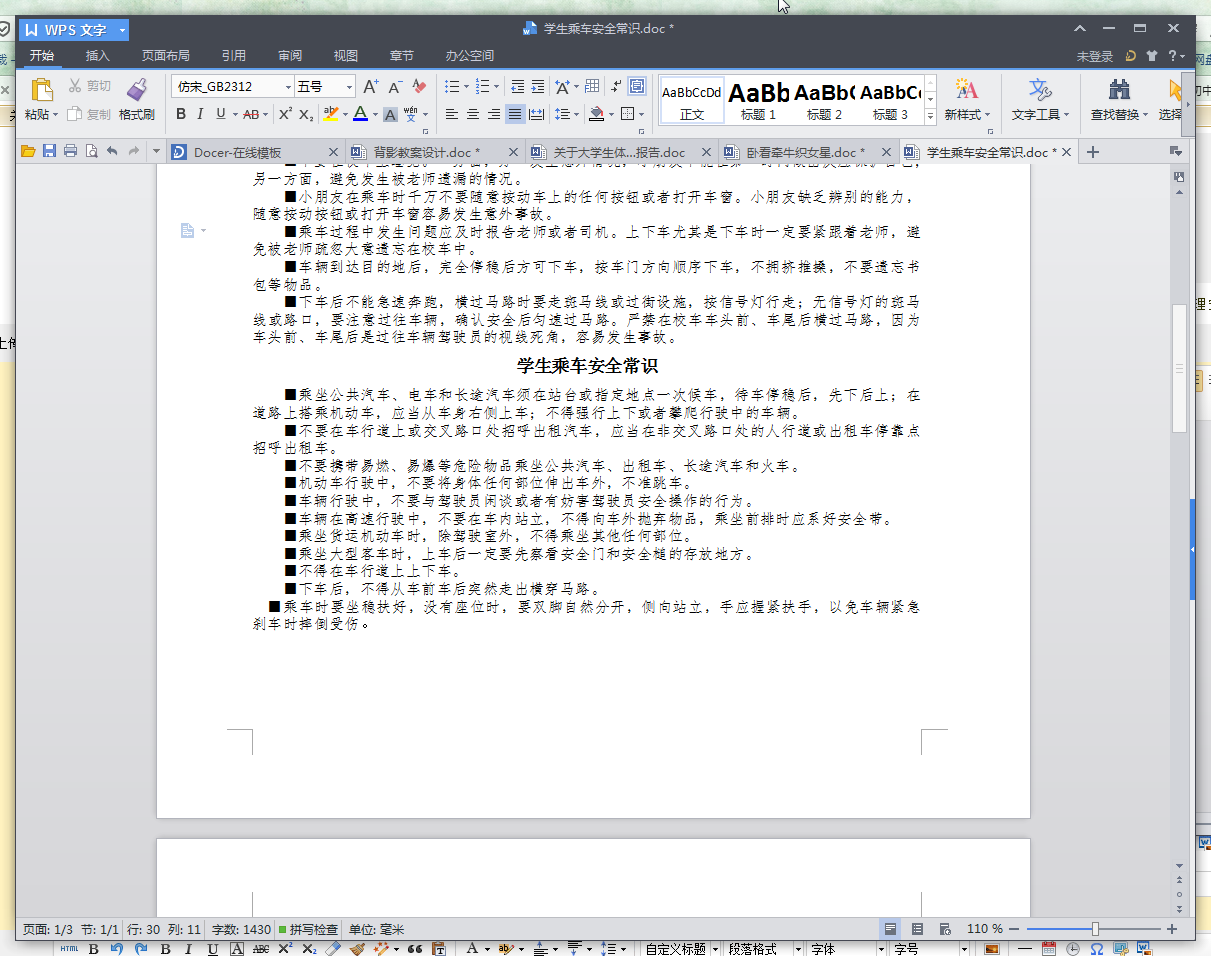Decrease paragraph indent icon
1211x956 pixels.
pos(517,87)
